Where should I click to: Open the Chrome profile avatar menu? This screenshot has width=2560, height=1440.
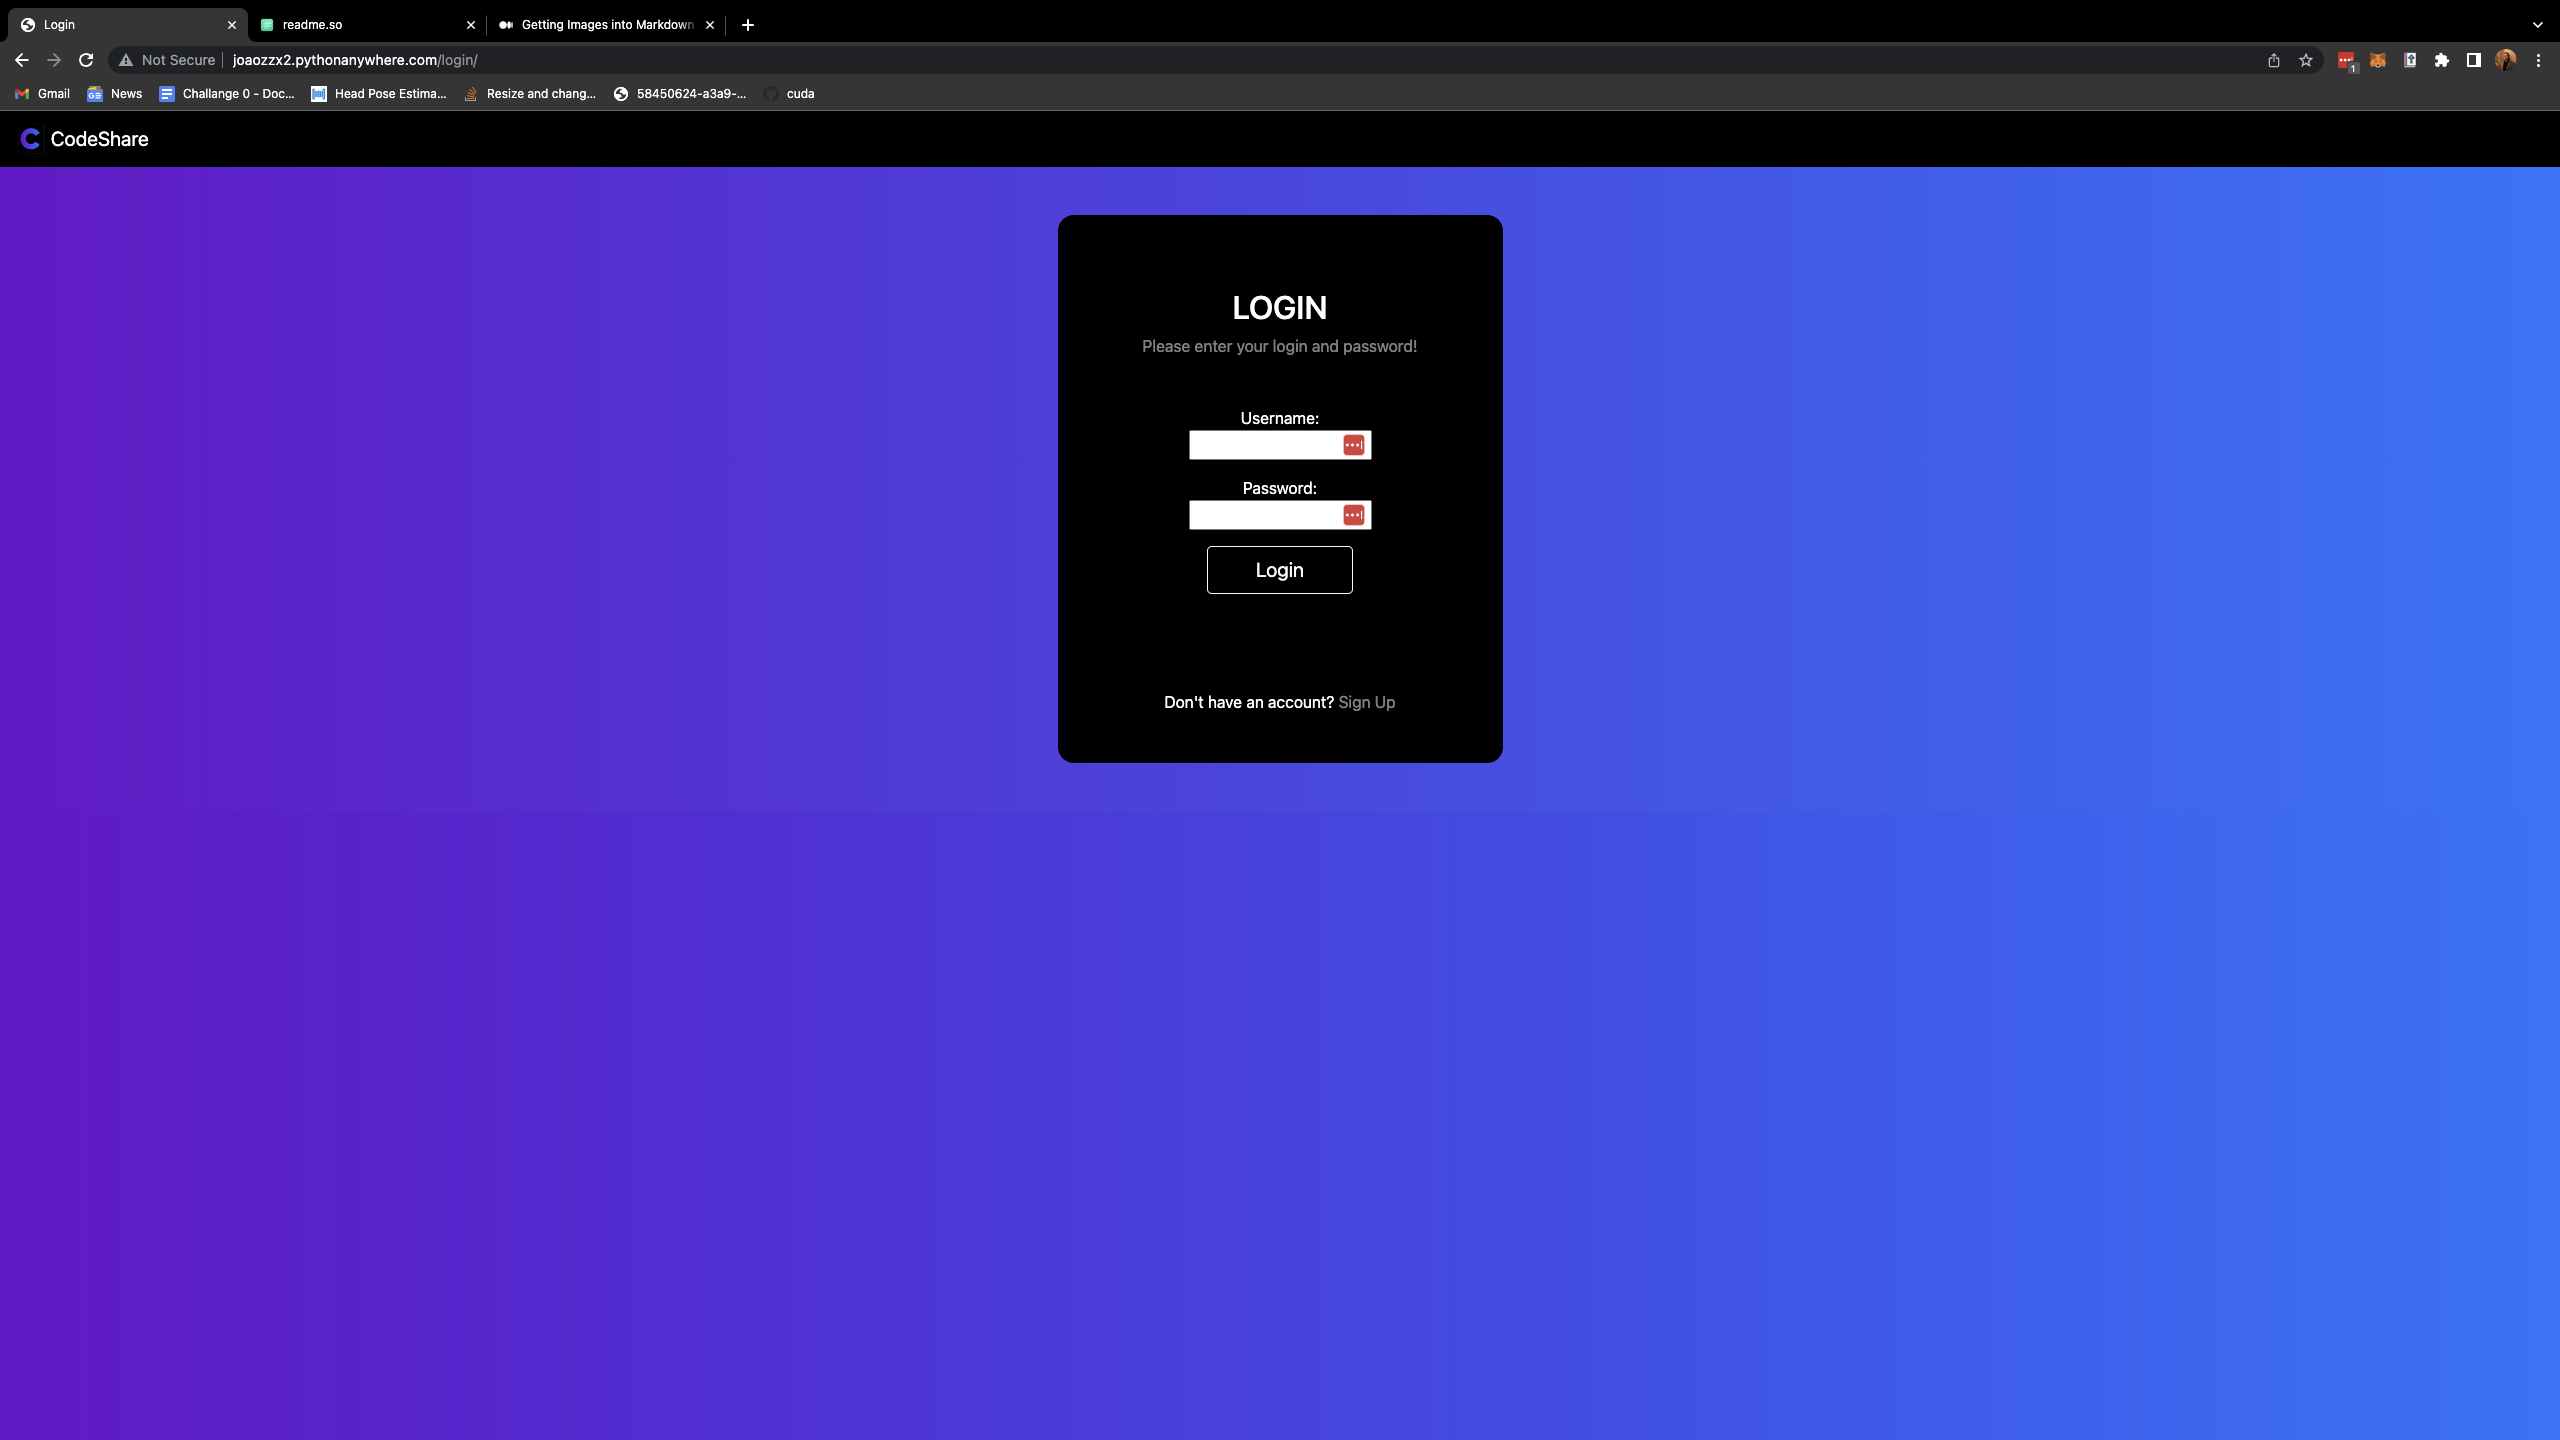point(2506,60)
